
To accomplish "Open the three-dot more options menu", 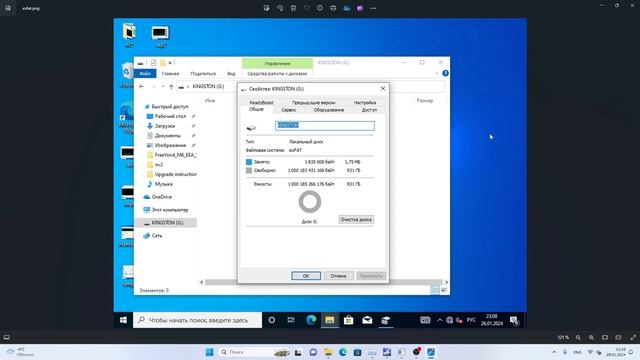I will point(373,8).
